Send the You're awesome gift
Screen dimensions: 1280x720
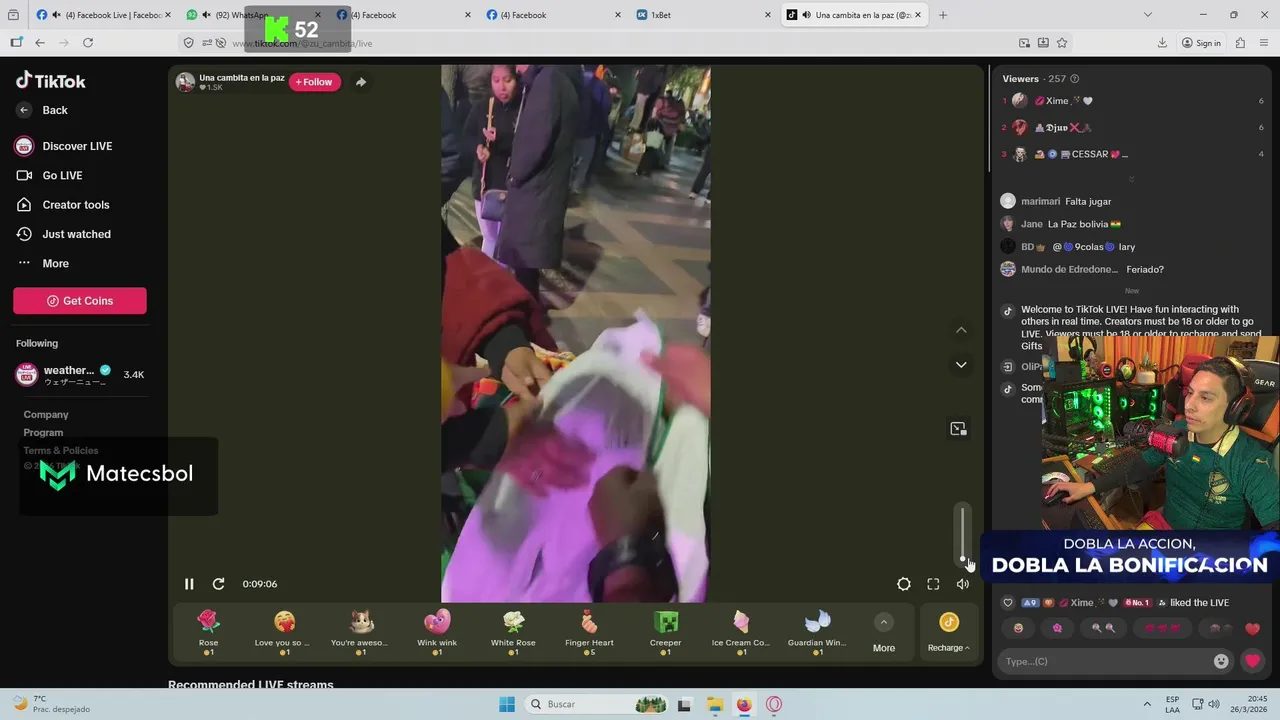coord(361,632)
